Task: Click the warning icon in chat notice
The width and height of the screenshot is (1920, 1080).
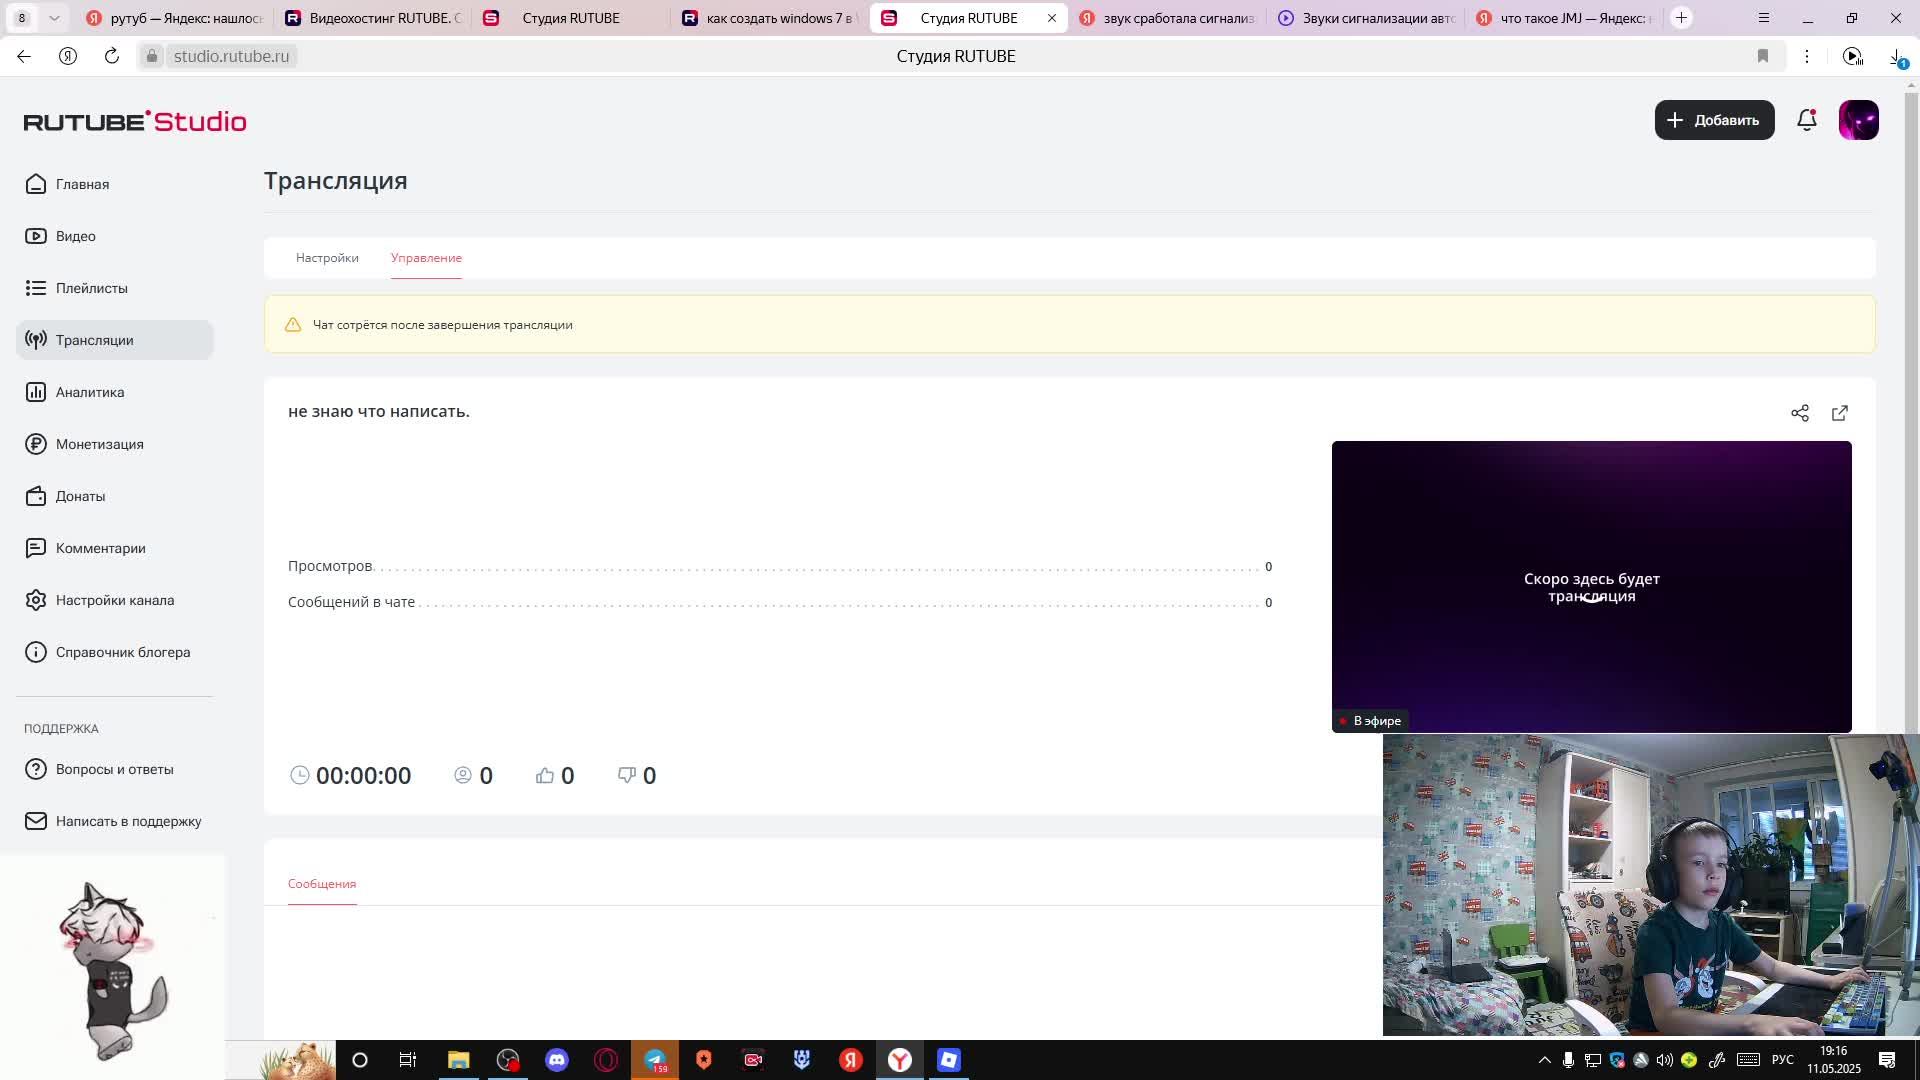Action: click(293, 325)
